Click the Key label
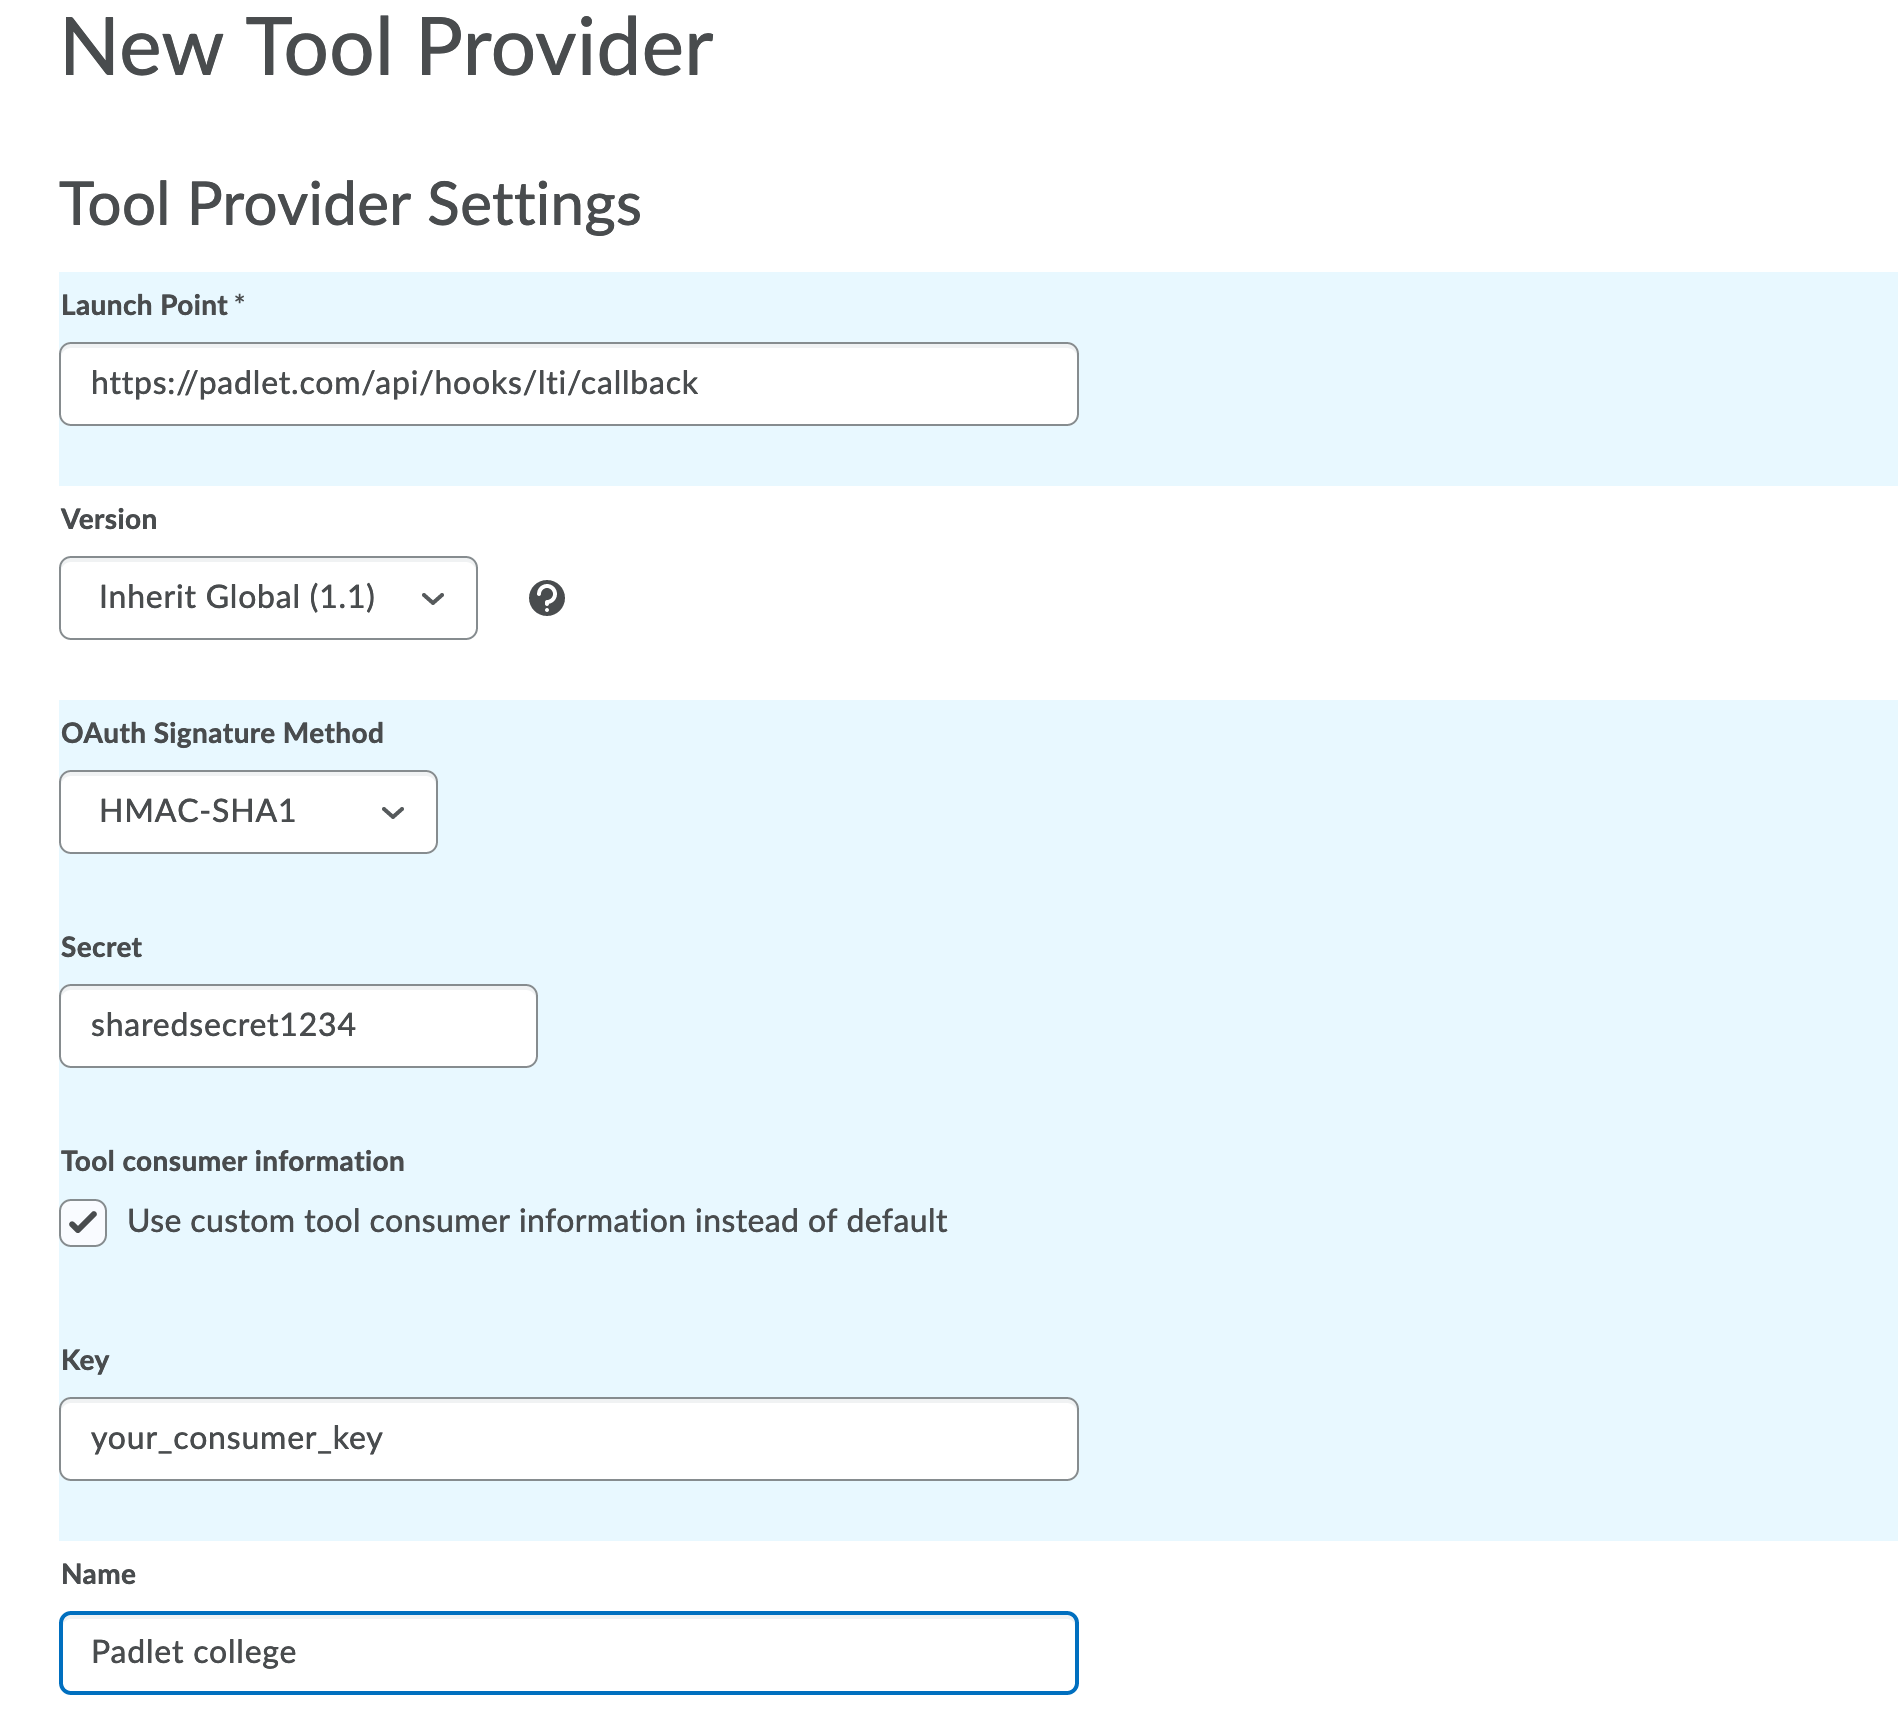The height and width of the screenshot is (1730, 1898). [85, 1360]
